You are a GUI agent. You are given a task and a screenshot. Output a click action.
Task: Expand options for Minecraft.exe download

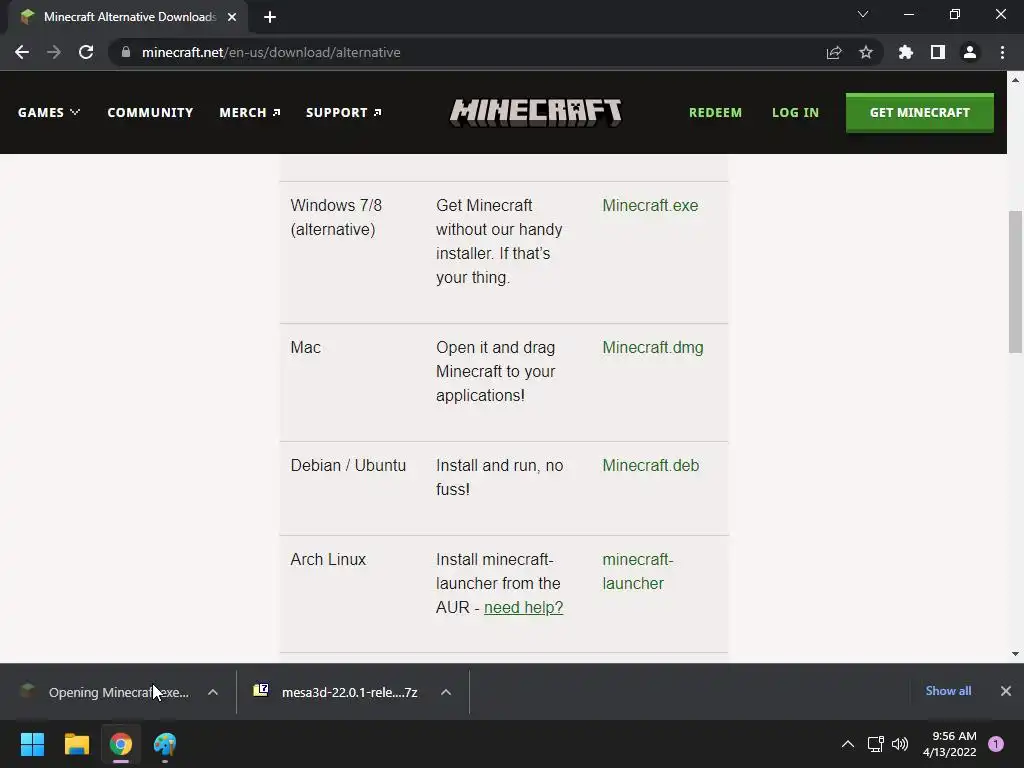tap(213, 692)
